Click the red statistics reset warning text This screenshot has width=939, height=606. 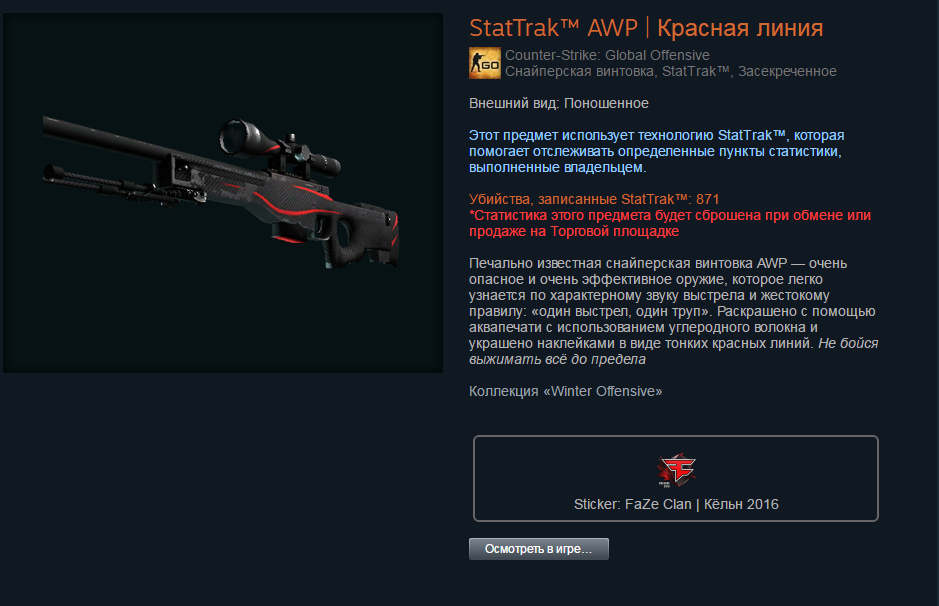(x=670, y=223)
